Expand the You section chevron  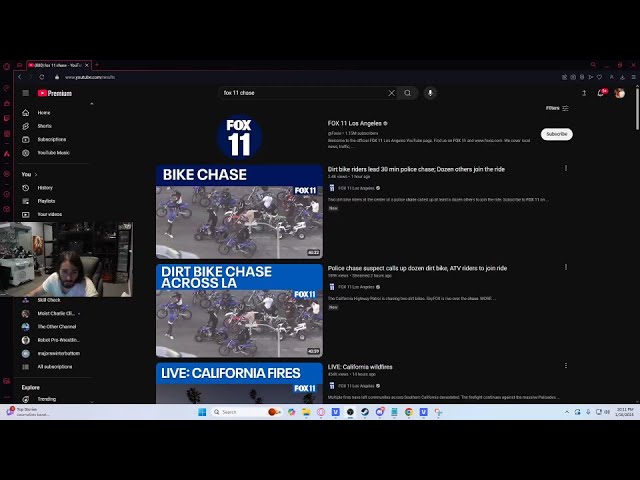36,174
